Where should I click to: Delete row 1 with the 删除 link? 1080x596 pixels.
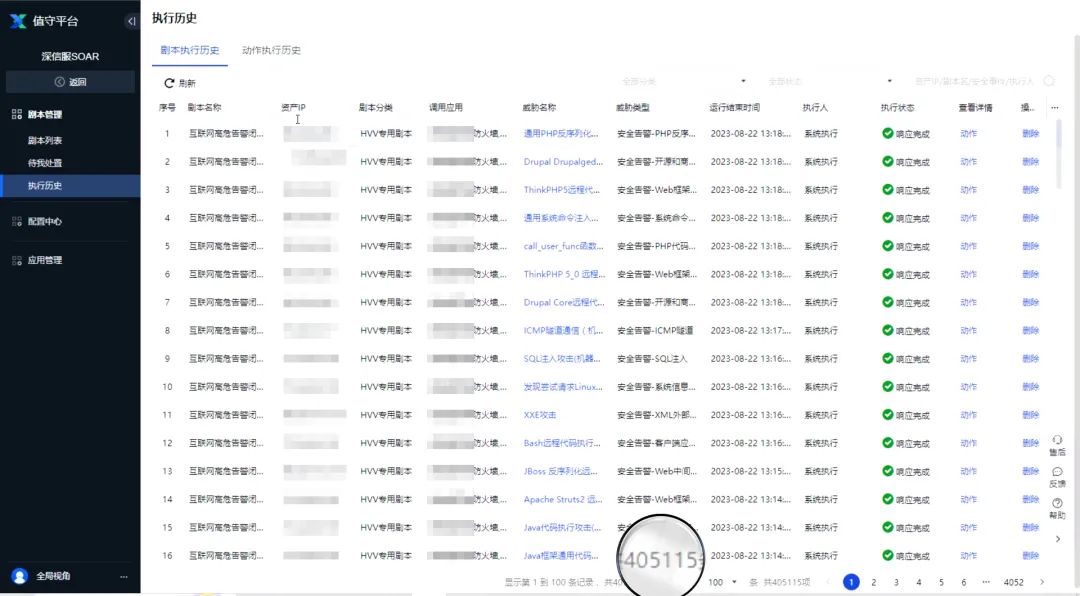[x=1030, y=134]
